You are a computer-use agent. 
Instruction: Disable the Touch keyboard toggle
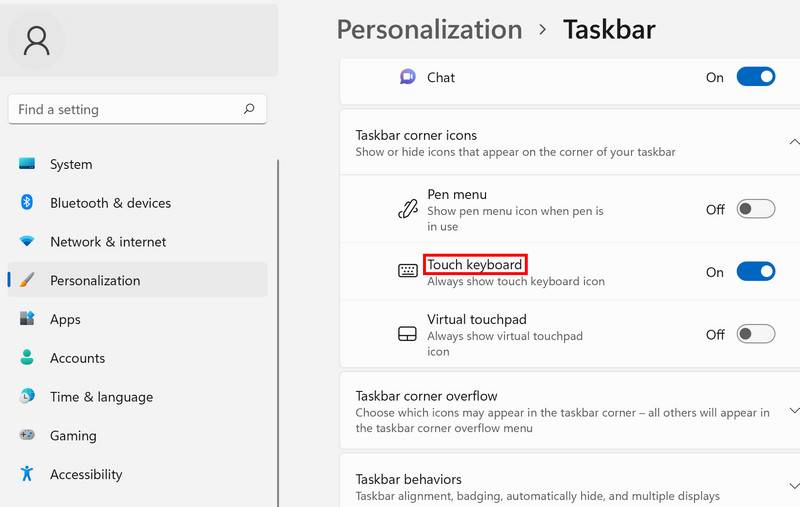[x=756, y=271]
